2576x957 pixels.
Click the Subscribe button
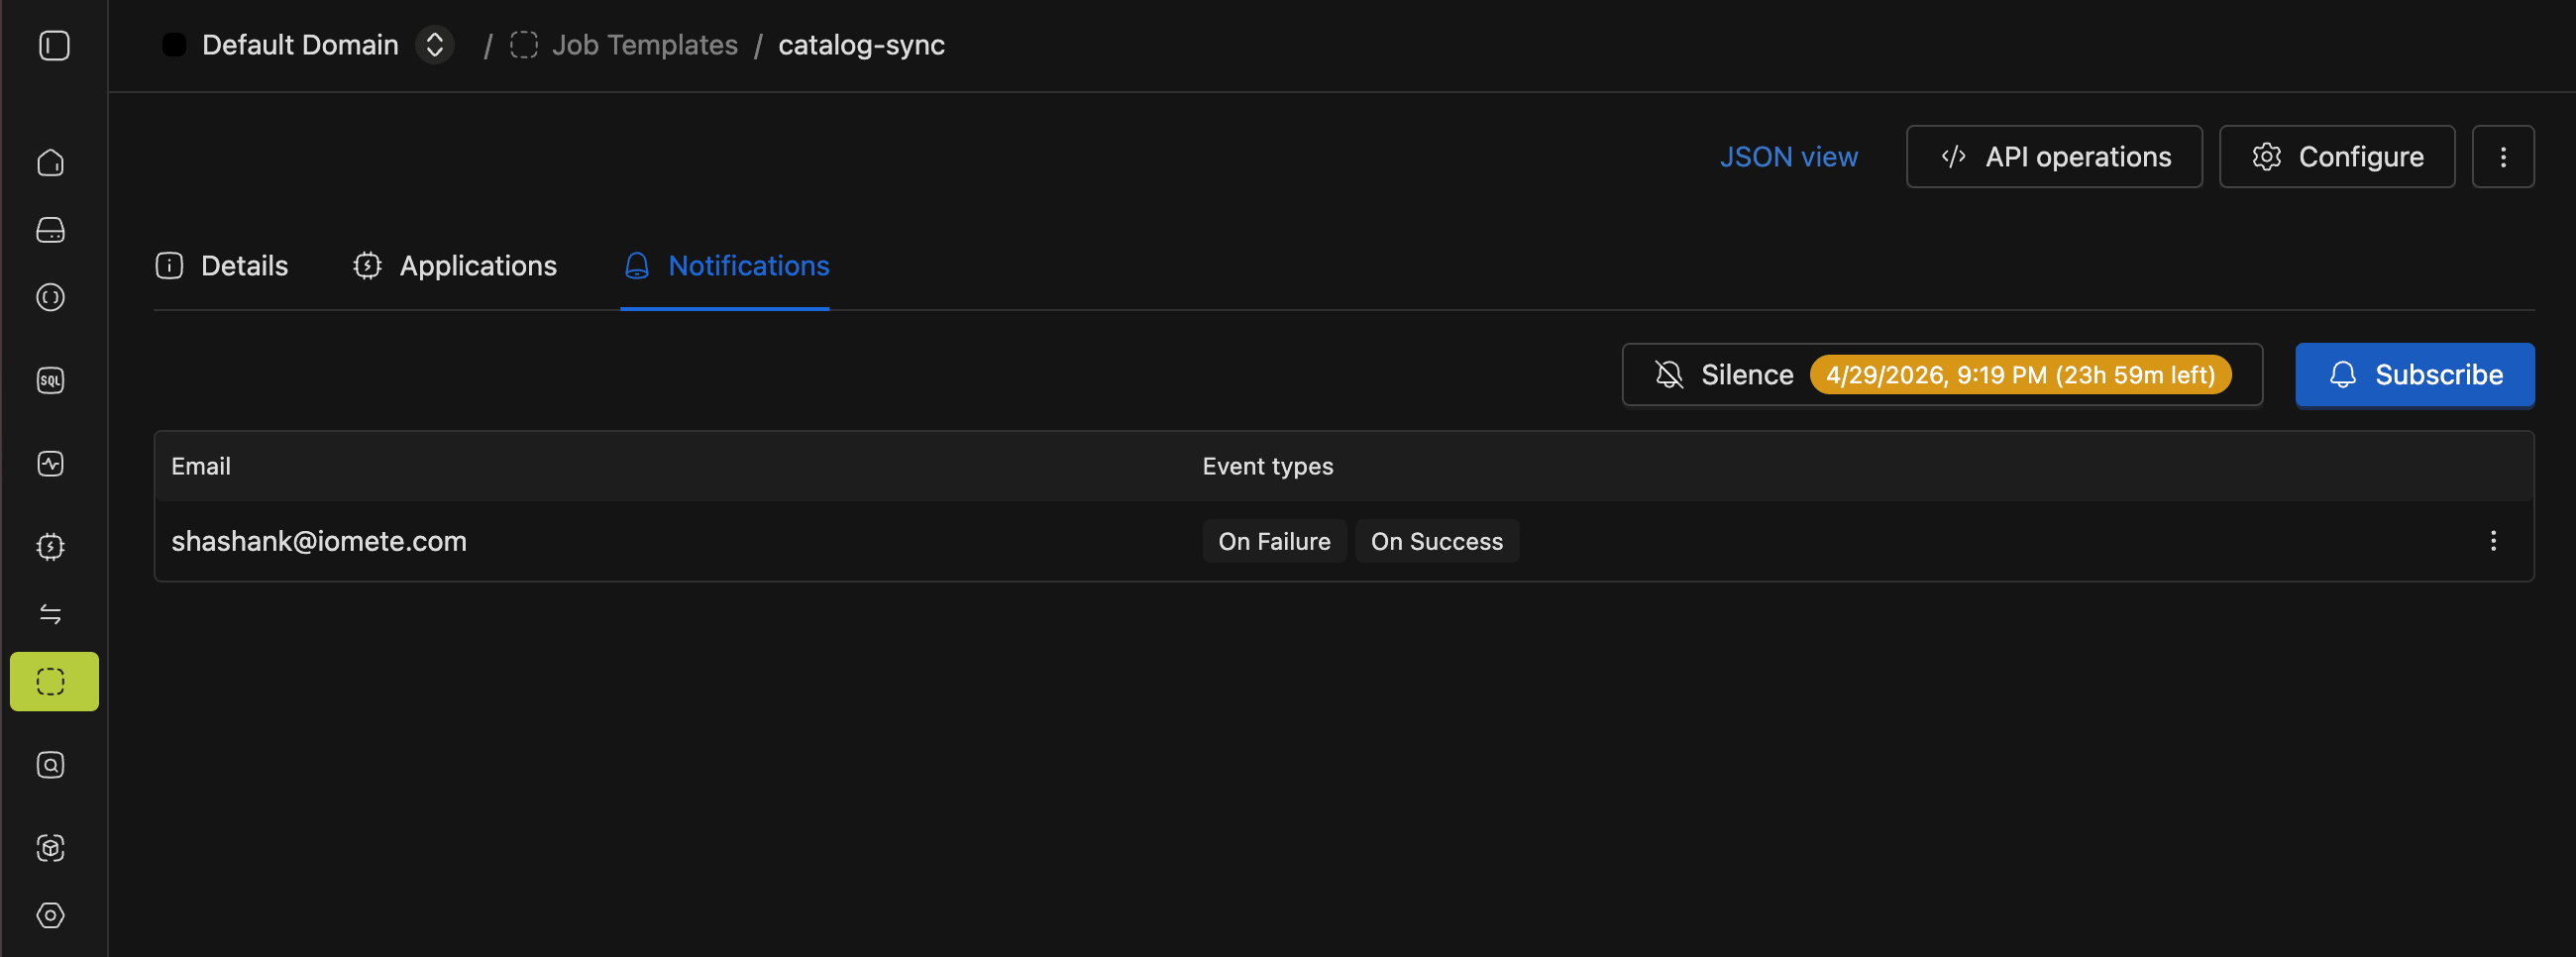point(2414,375)
